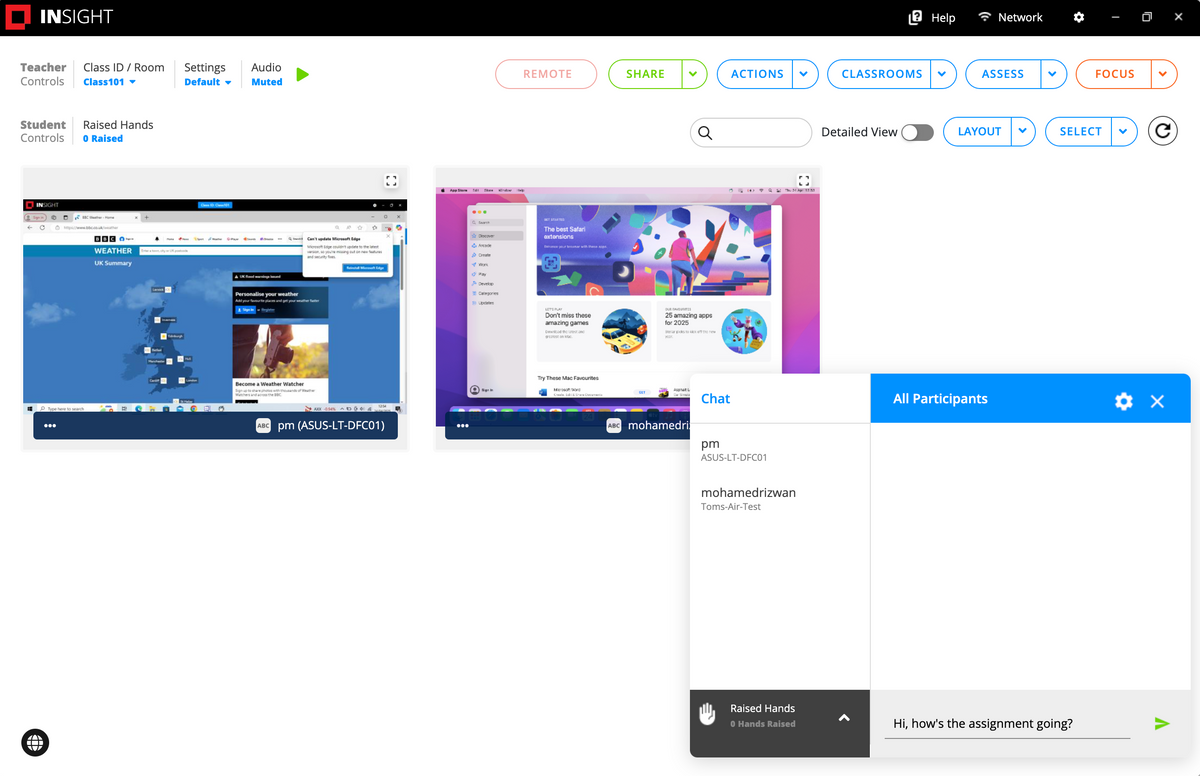Select mohamedrizwan in the chat list
The image size is (1200, 776).
[x=780, y=498]
